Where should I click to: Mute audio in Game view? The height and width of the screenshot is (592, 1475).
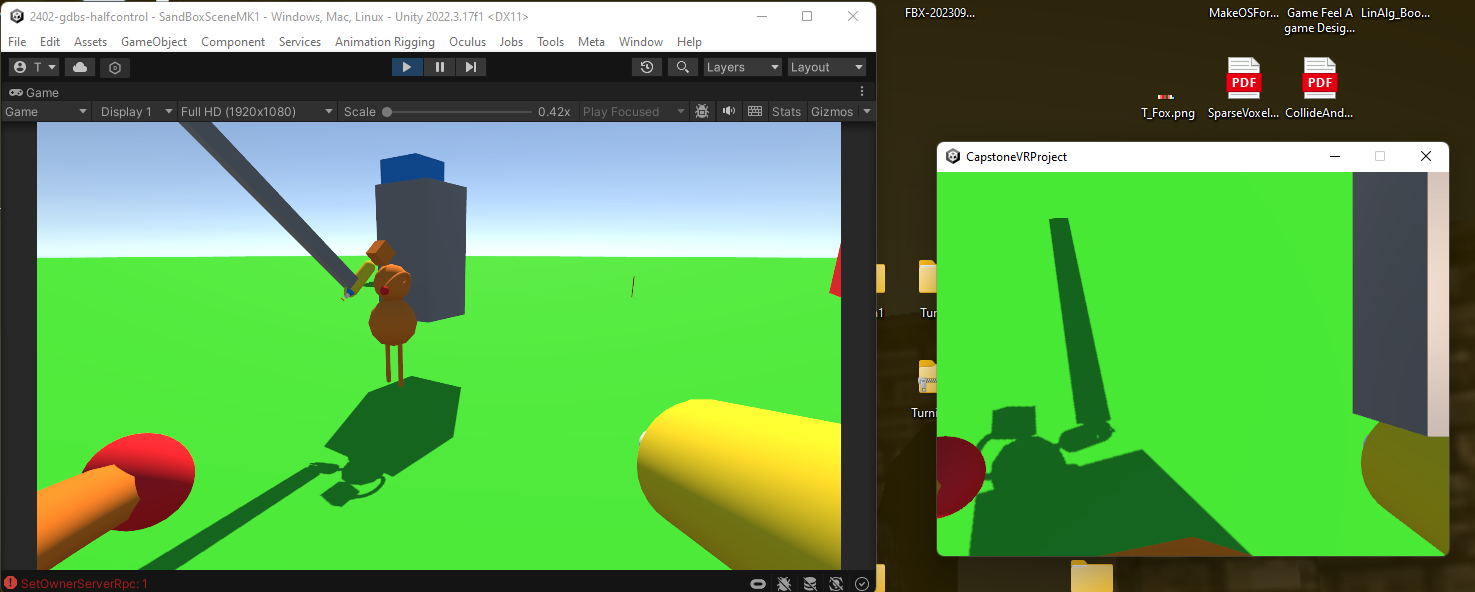(x=729, y=111)
